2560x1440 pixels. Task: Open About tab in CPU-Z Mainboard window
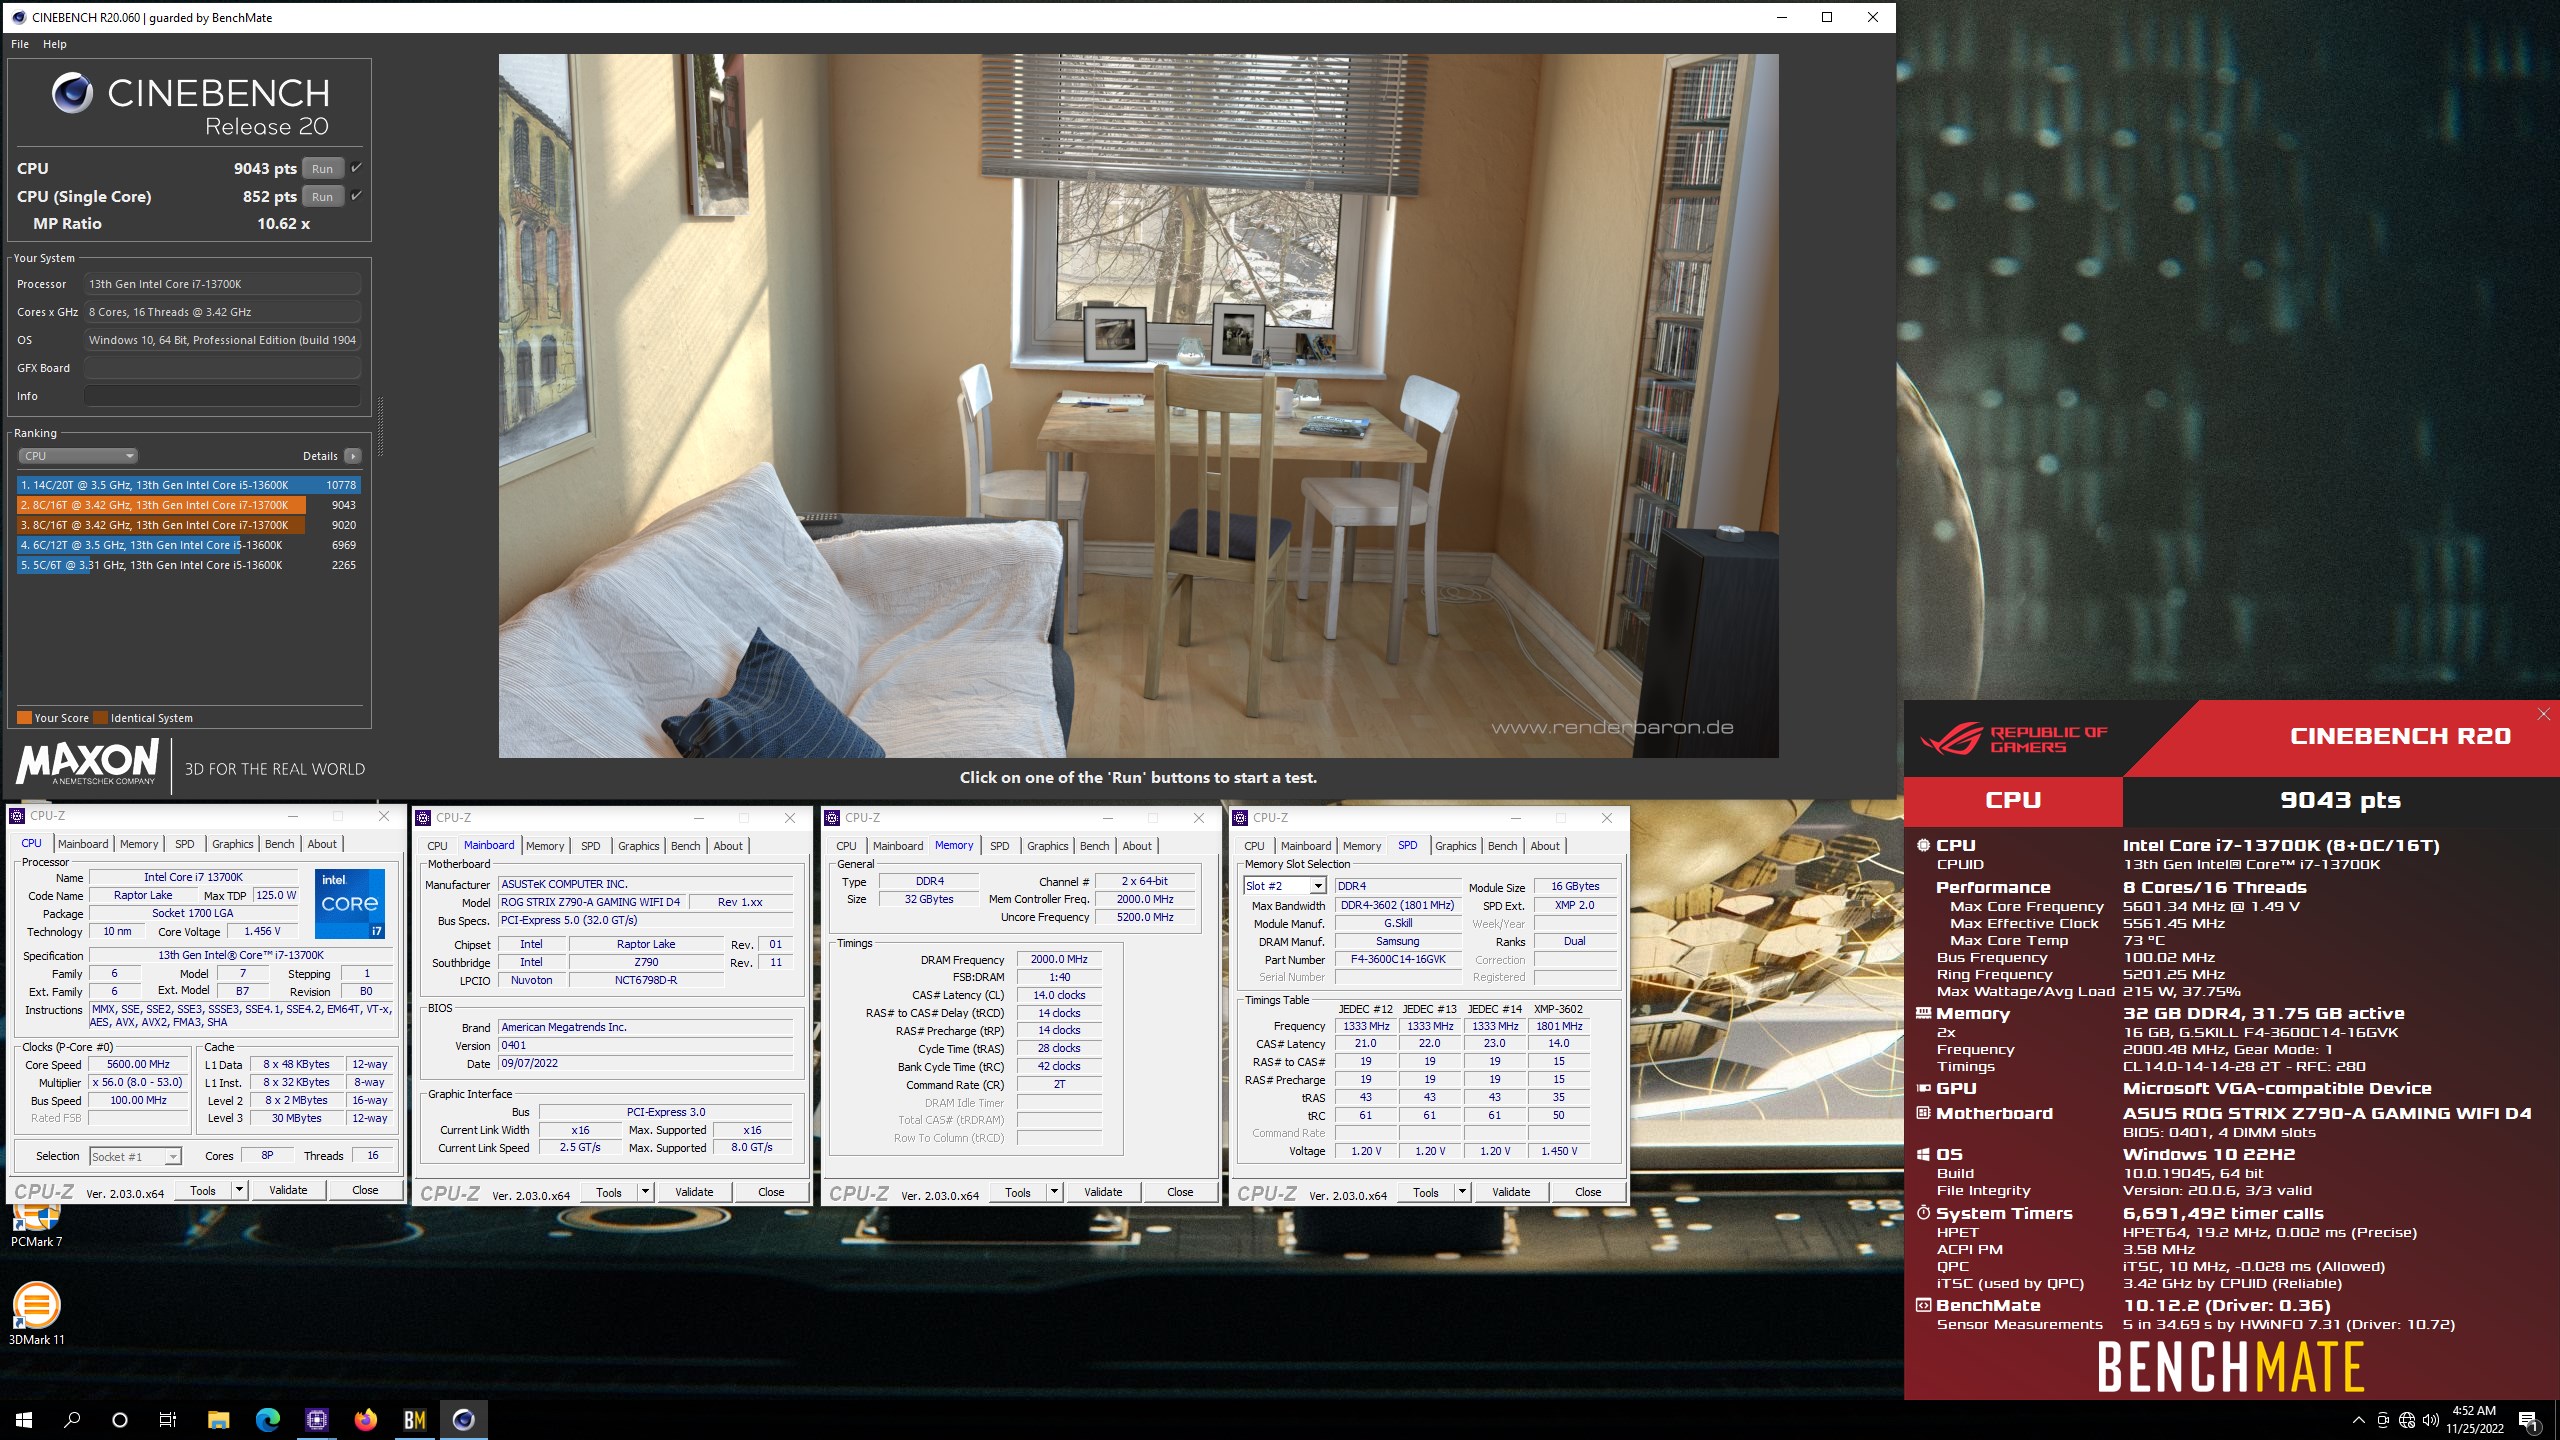pyautogui.click(x=728, y=846)
